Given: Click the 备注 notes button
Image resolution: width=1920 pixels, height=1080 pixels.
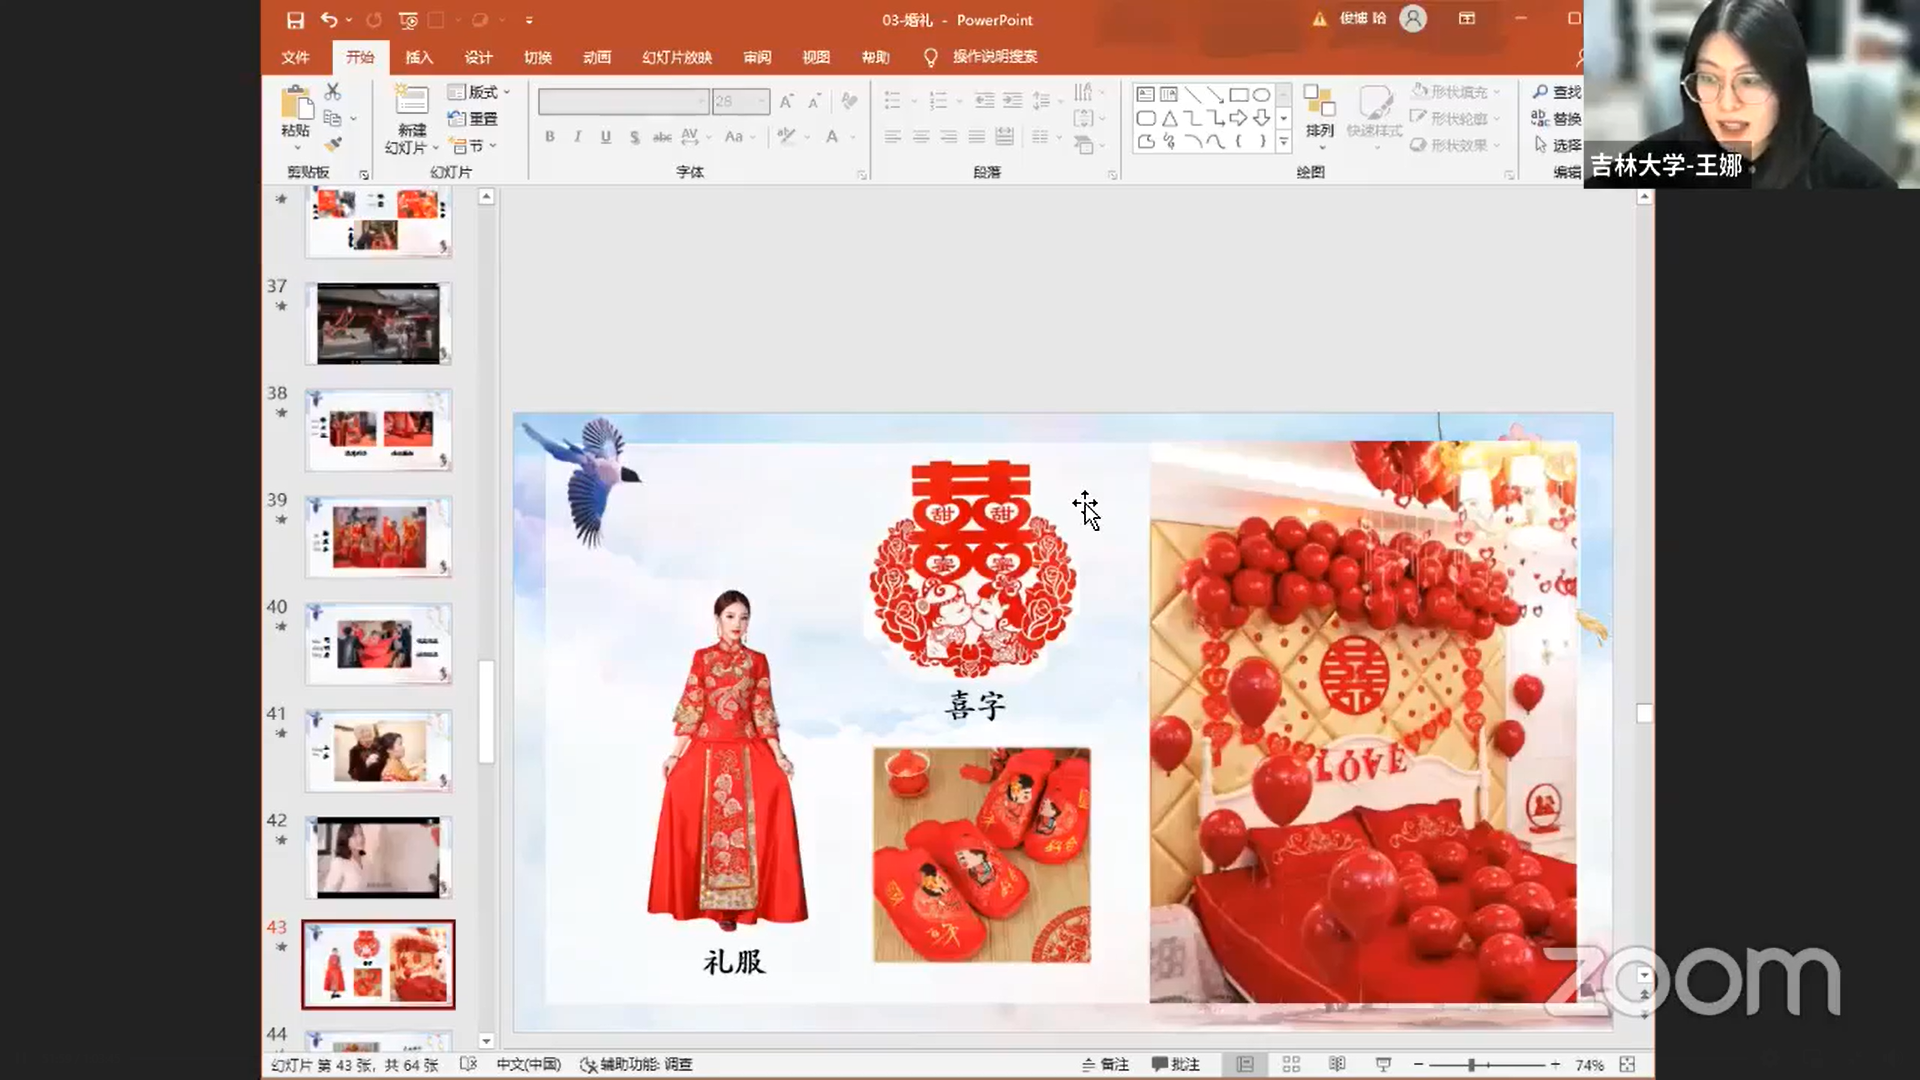Looking at the screenshot, I should [1105, 1064].
